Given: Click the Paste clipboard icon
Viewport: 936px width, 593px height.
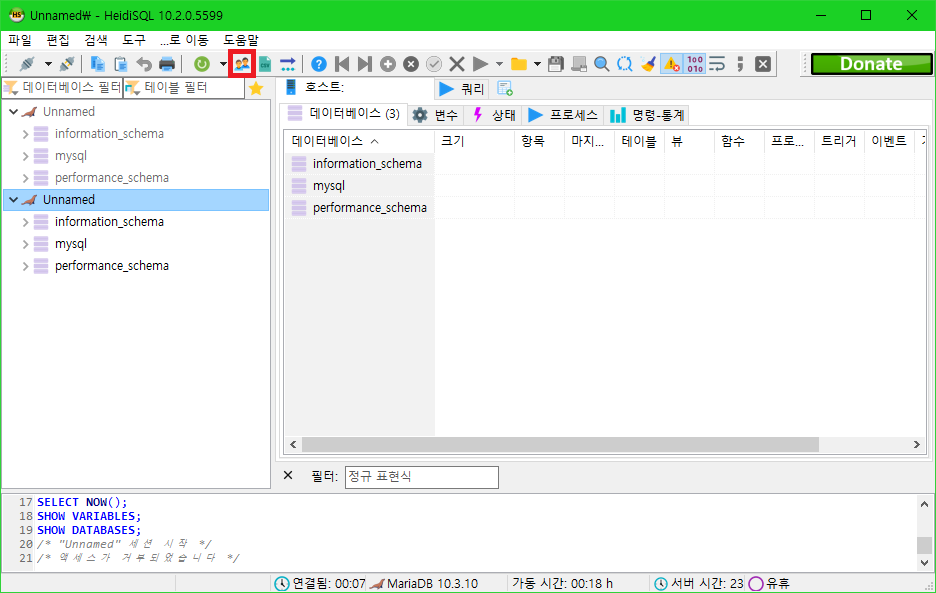Looking at the screenshot, I should [x=121, y=64].
